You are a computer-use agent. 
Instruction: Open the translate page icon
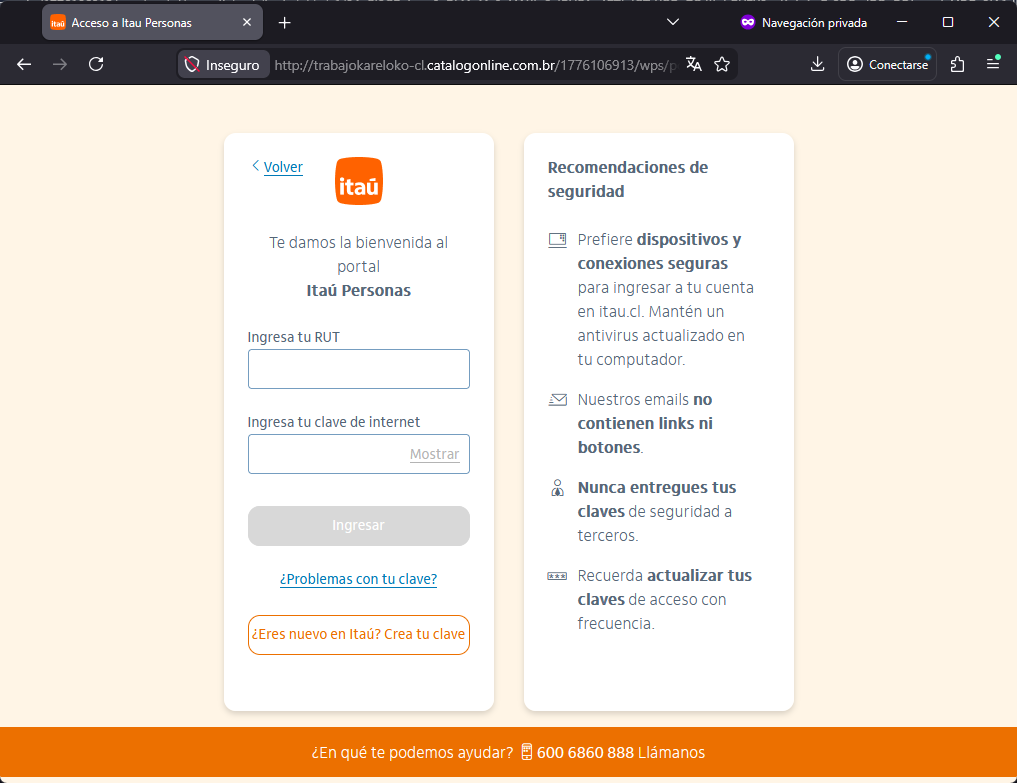(x=693, y=64)
